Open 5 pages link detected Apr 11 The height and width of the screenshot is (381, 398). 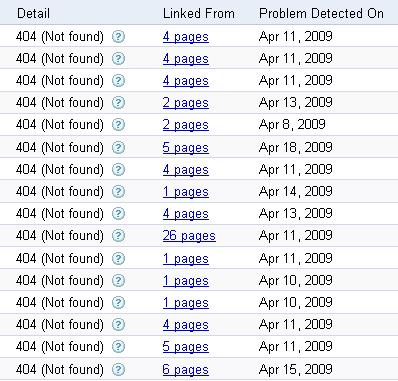pos(186,347)
